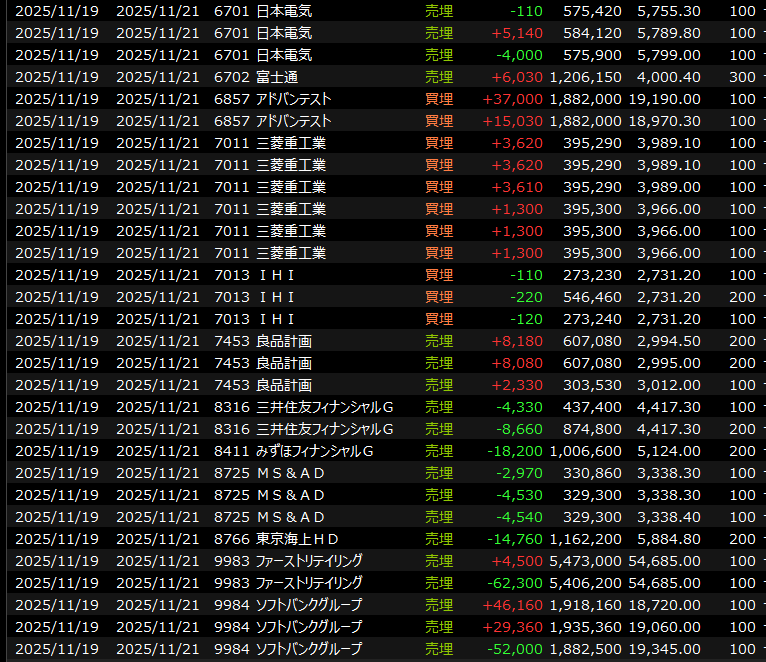The width and height of the screenshot is (766, 662).
Task: Select the 売埋 trade type in 富士通 row
Action: coord(438,77)
